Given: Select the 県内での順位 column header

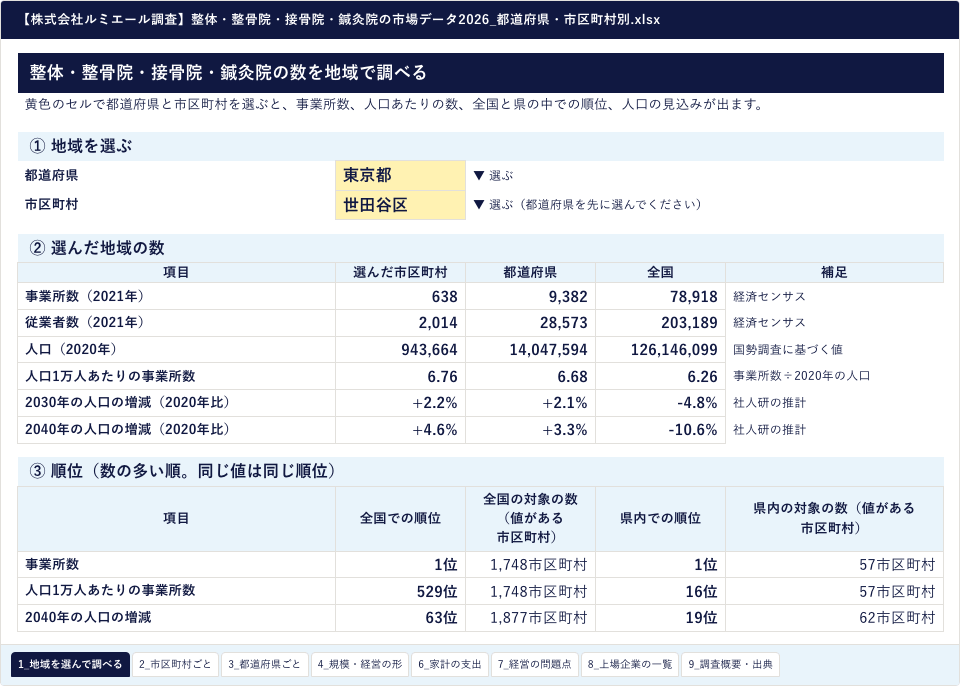Looking at the screenshot, I should (661, 519).
